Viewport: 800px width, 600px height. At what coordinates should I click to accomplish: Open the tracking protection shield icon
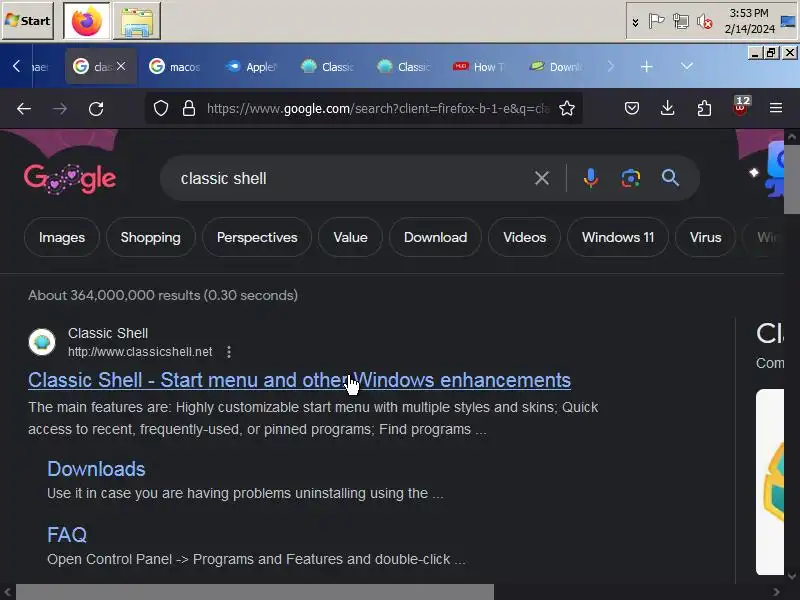[x=161, y=108]
